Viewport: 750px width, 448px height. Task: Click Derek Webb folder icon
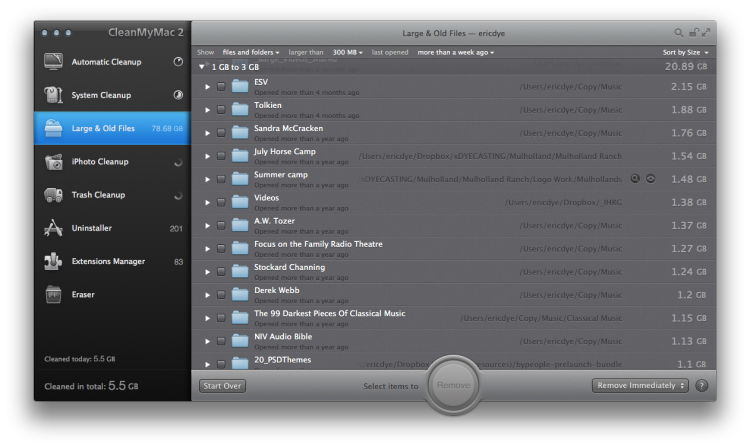click(240, 295)
